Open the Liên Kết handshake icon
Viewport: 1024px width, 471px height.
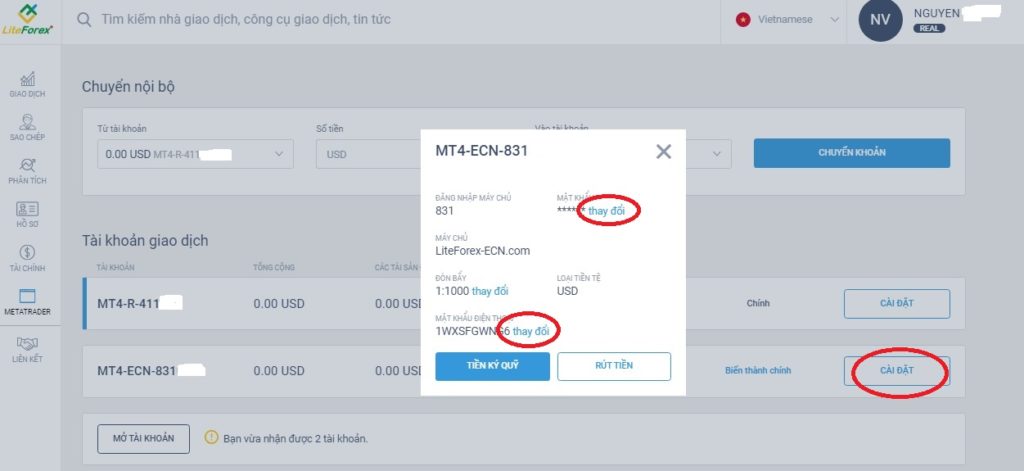pos(27,344)
